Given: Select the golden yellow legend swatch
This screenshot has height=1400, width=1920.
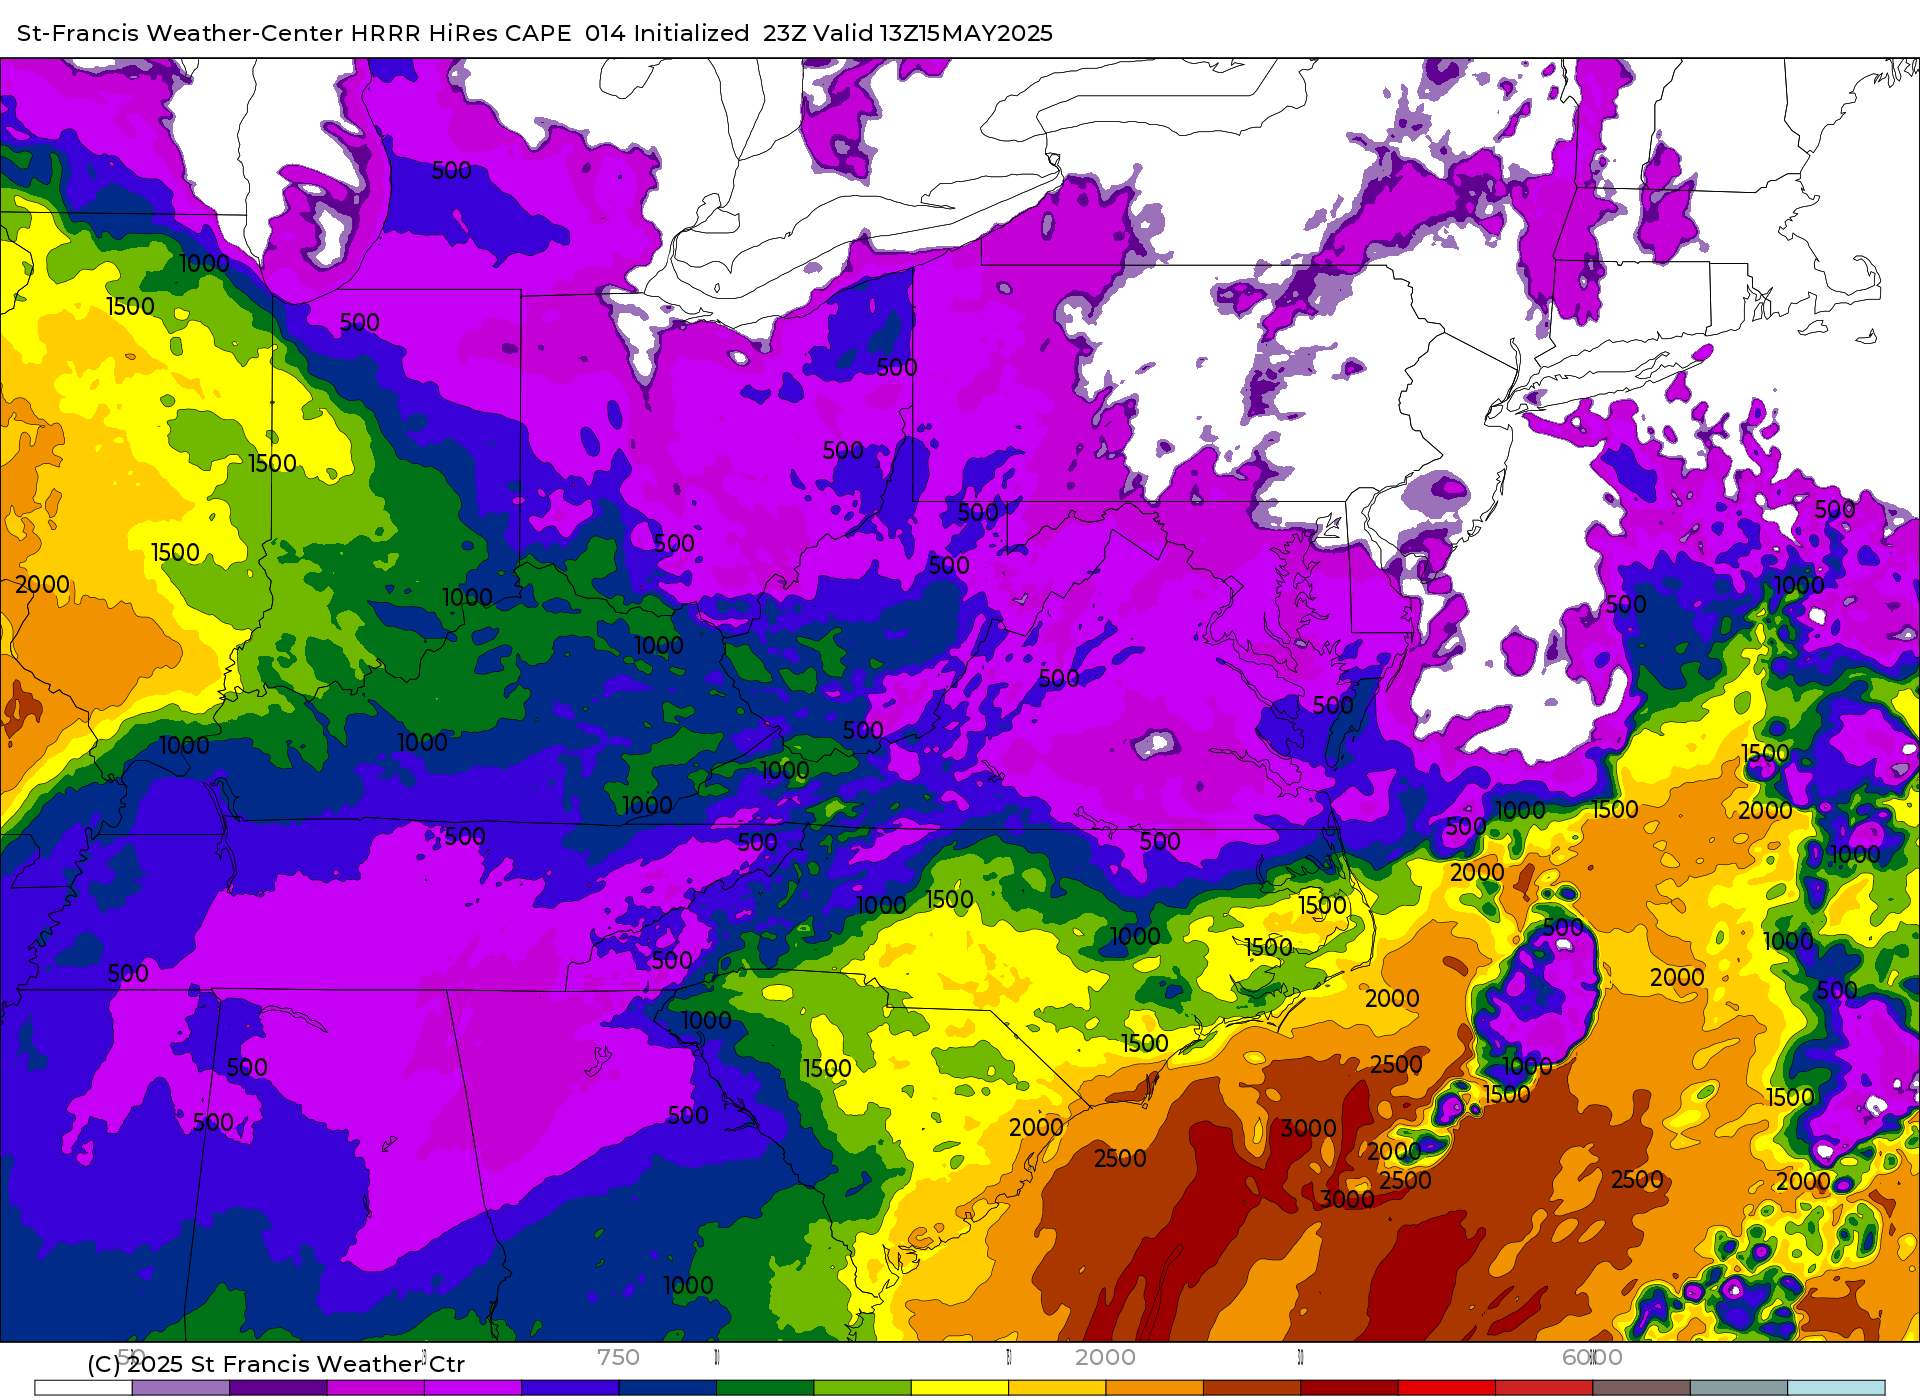Looking at the screenshot, I should click(x=1057, y=1388).
